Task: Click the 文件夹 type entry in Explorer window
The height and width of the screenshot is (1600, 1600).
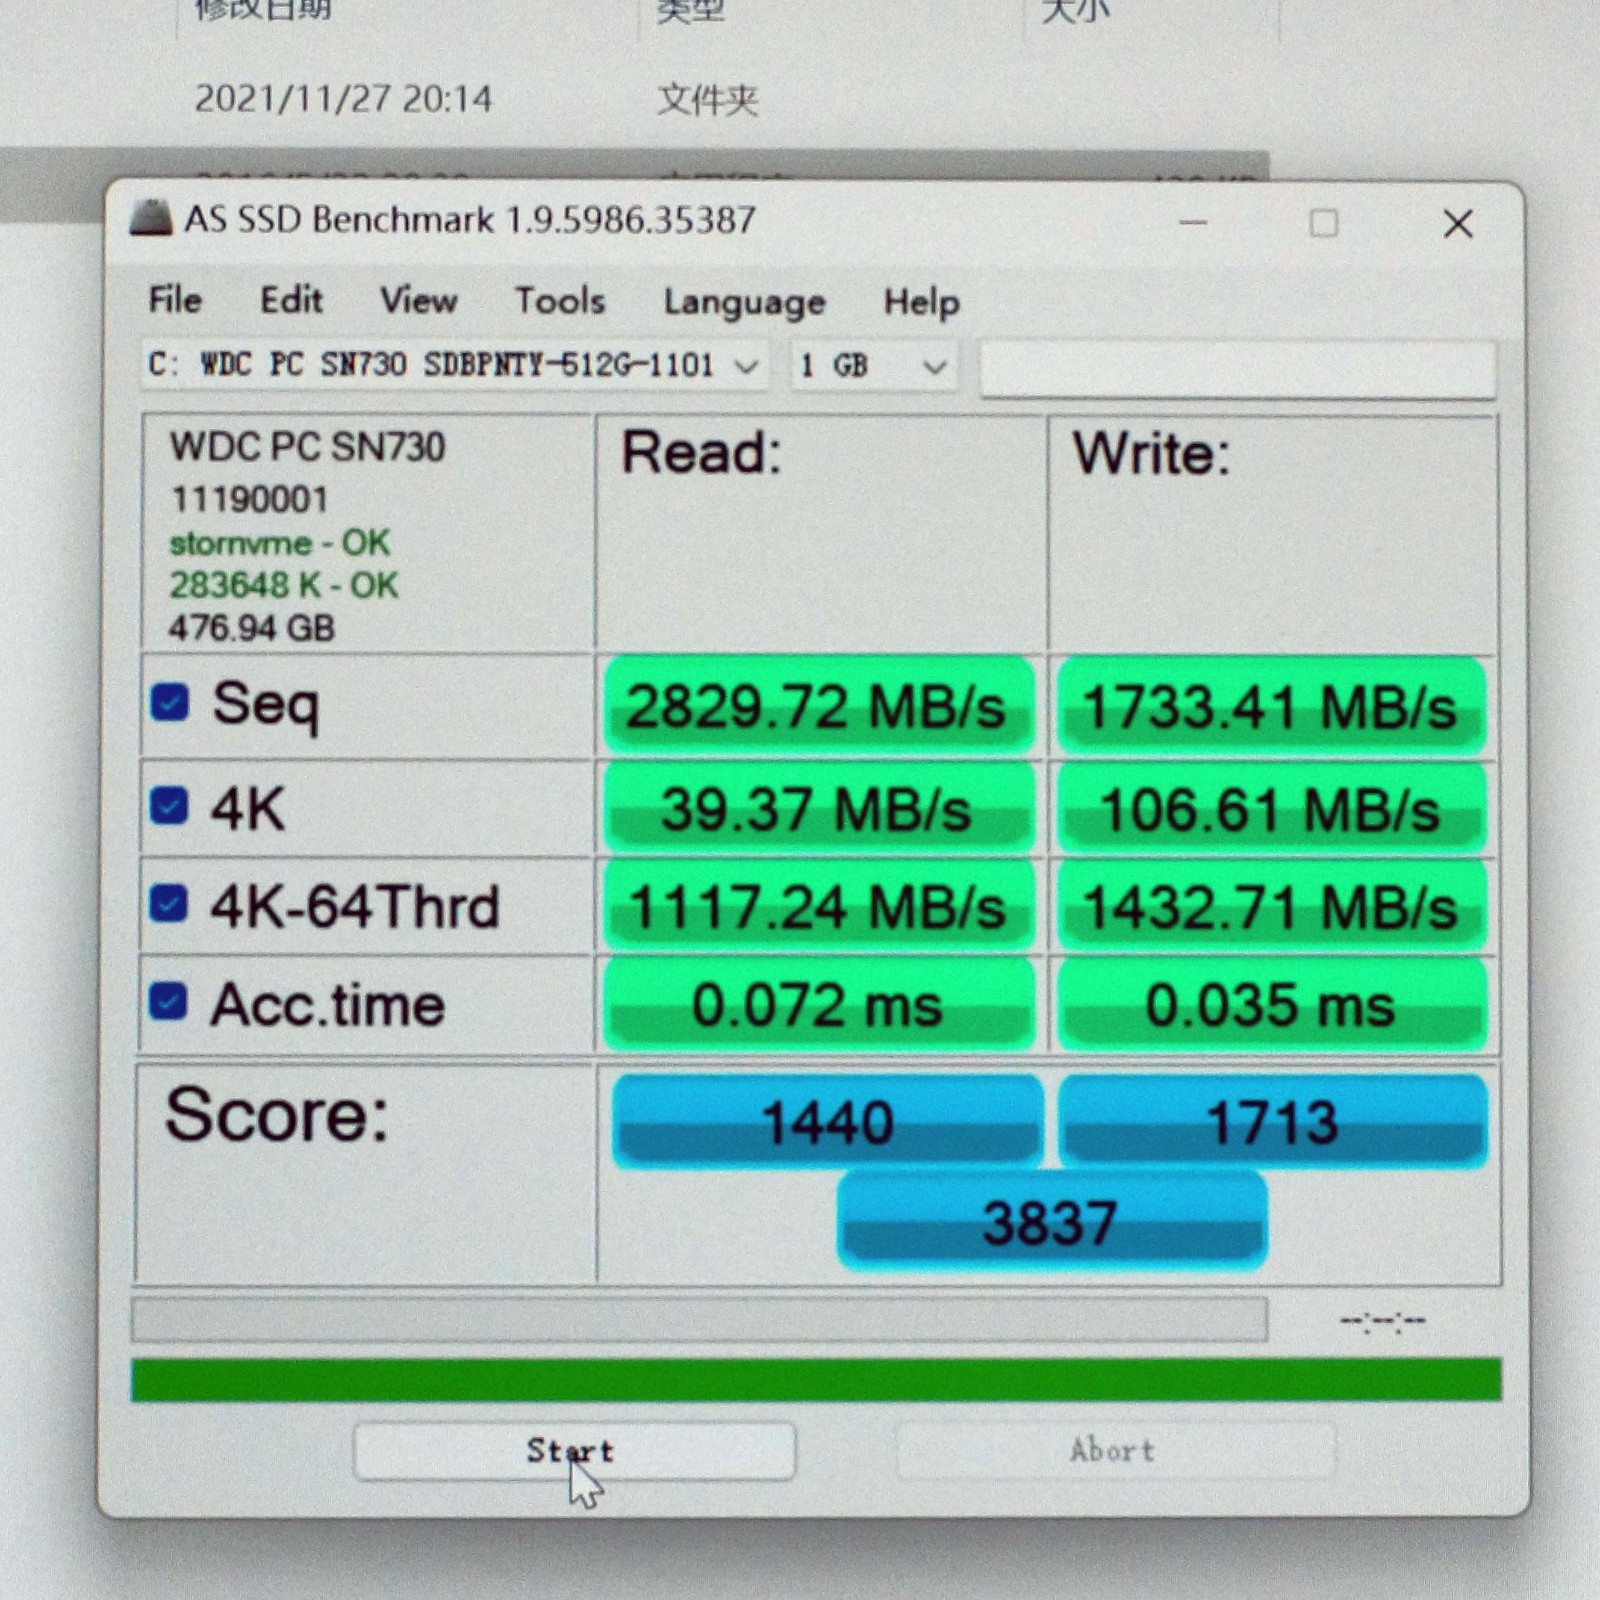Action: click(708, 100)
